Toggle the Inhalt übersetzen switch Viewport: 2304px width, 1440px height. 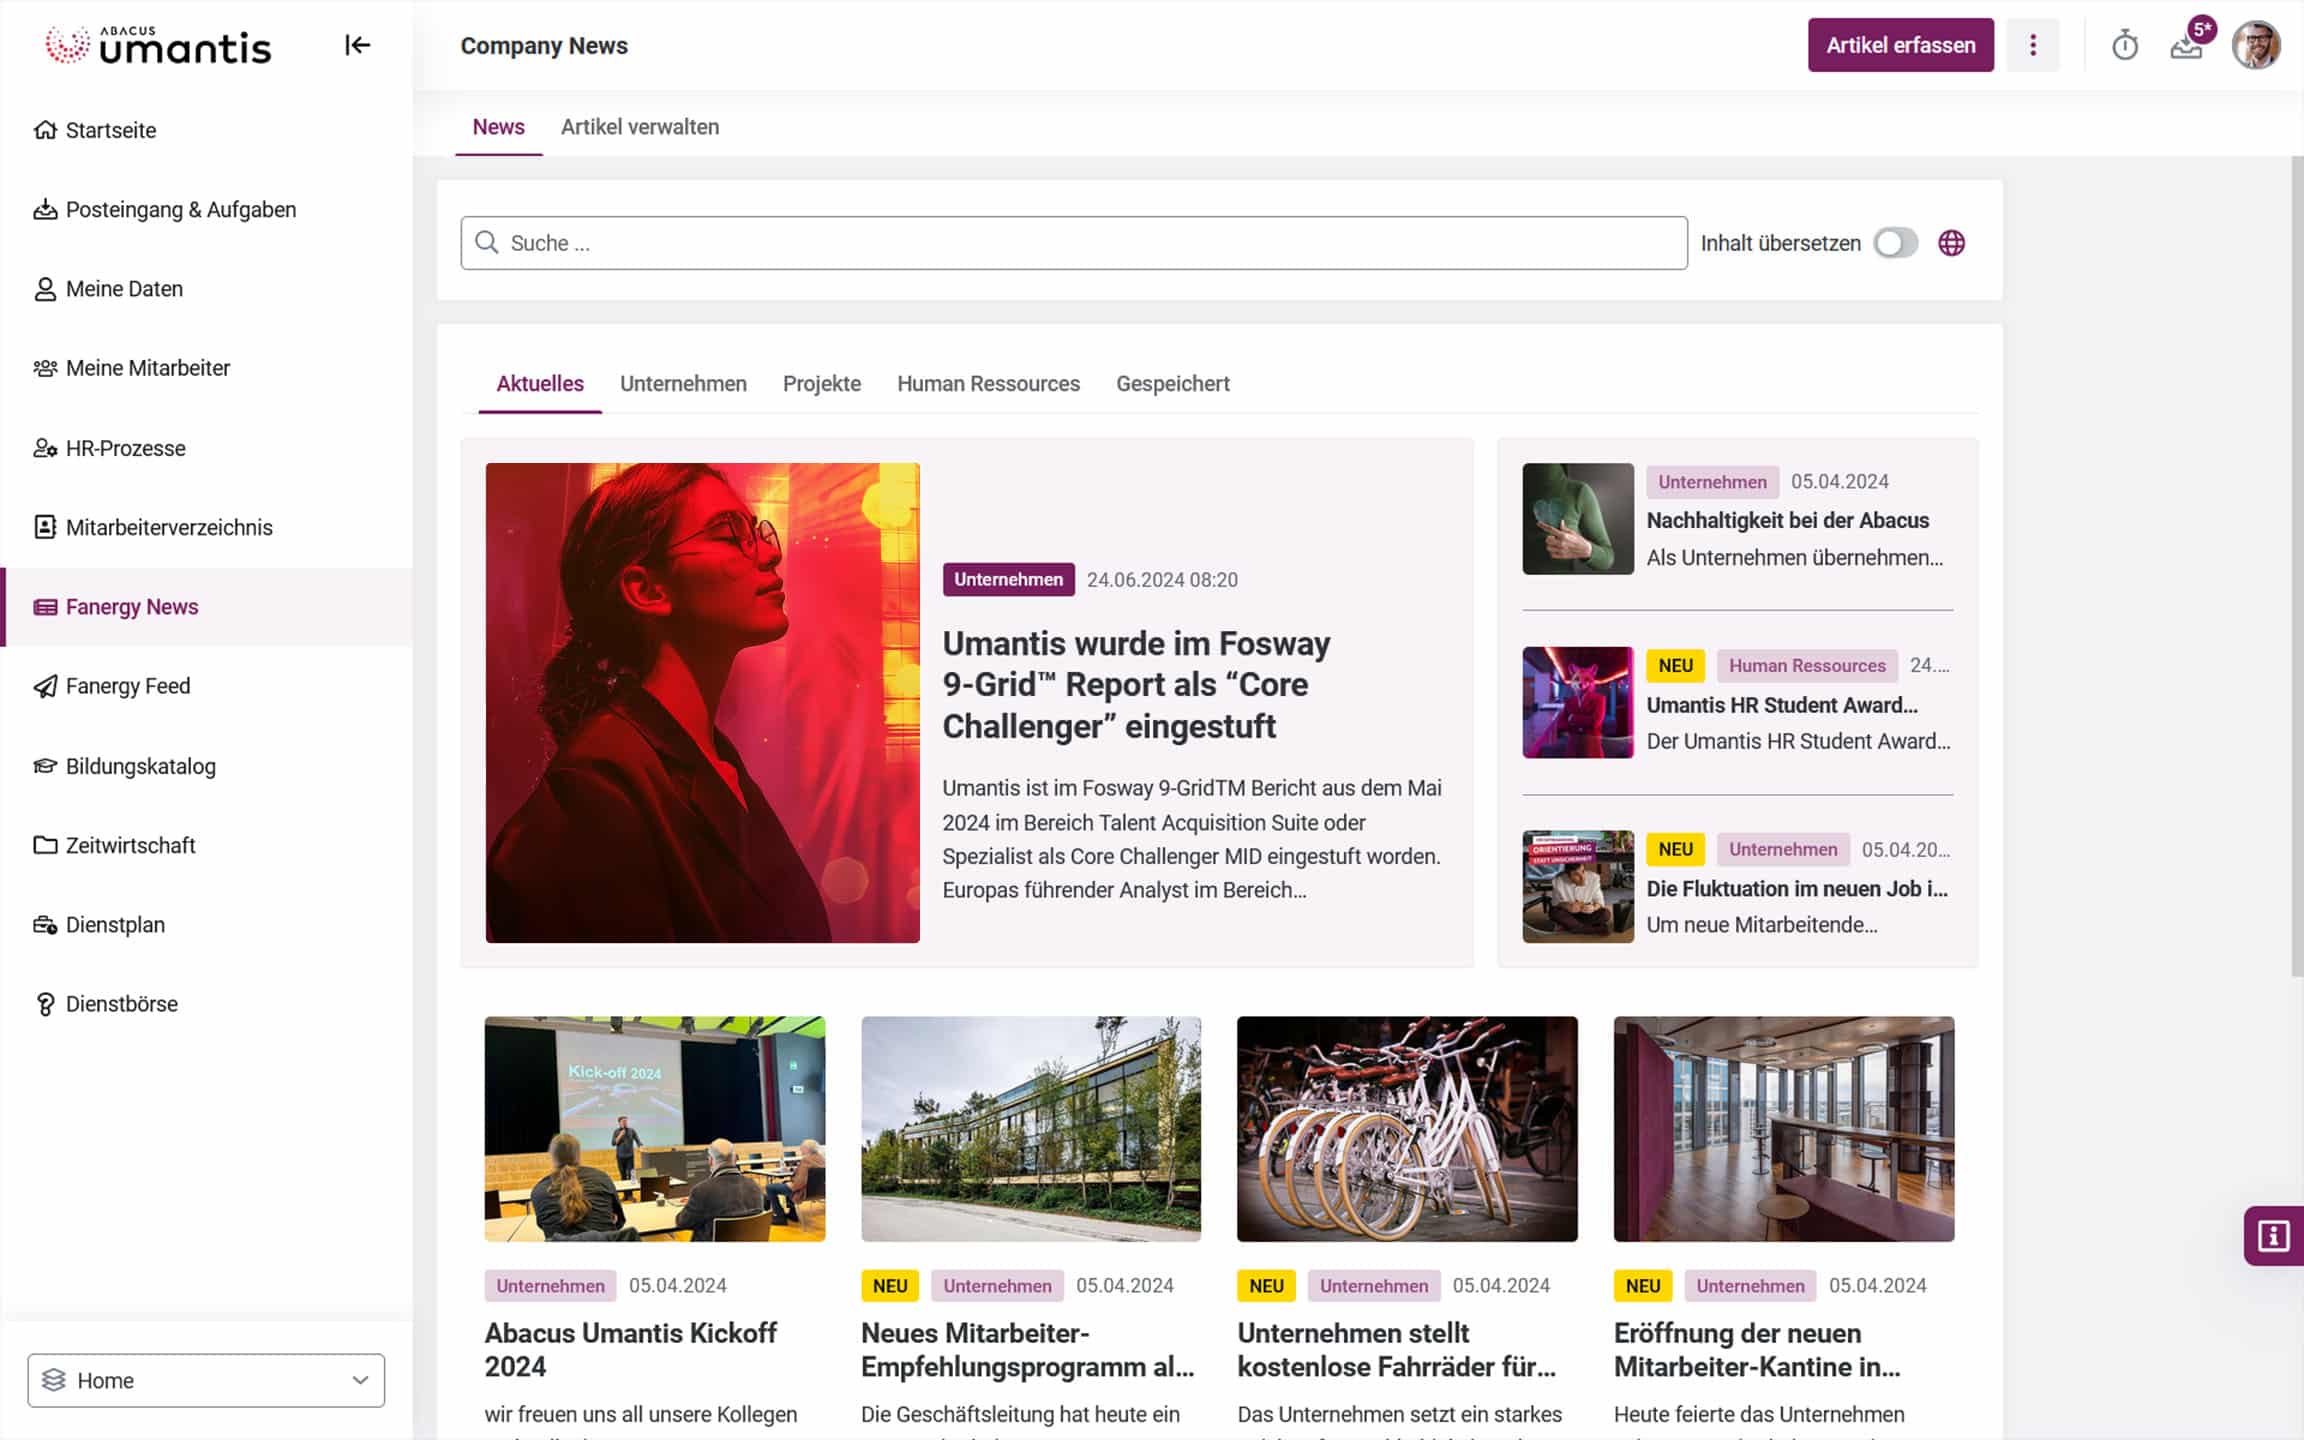[x=1895, y=243]
